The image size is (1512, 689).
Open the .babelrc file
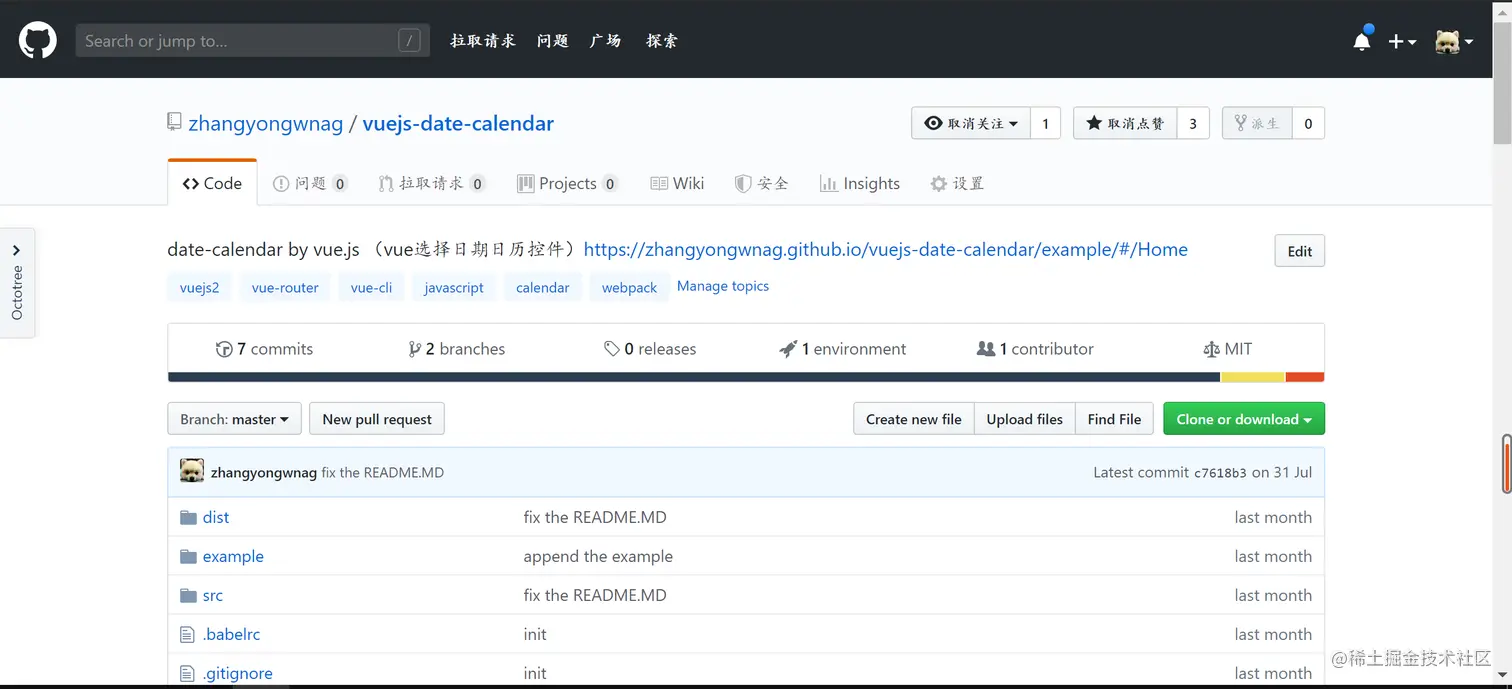[x=231, y=634]
